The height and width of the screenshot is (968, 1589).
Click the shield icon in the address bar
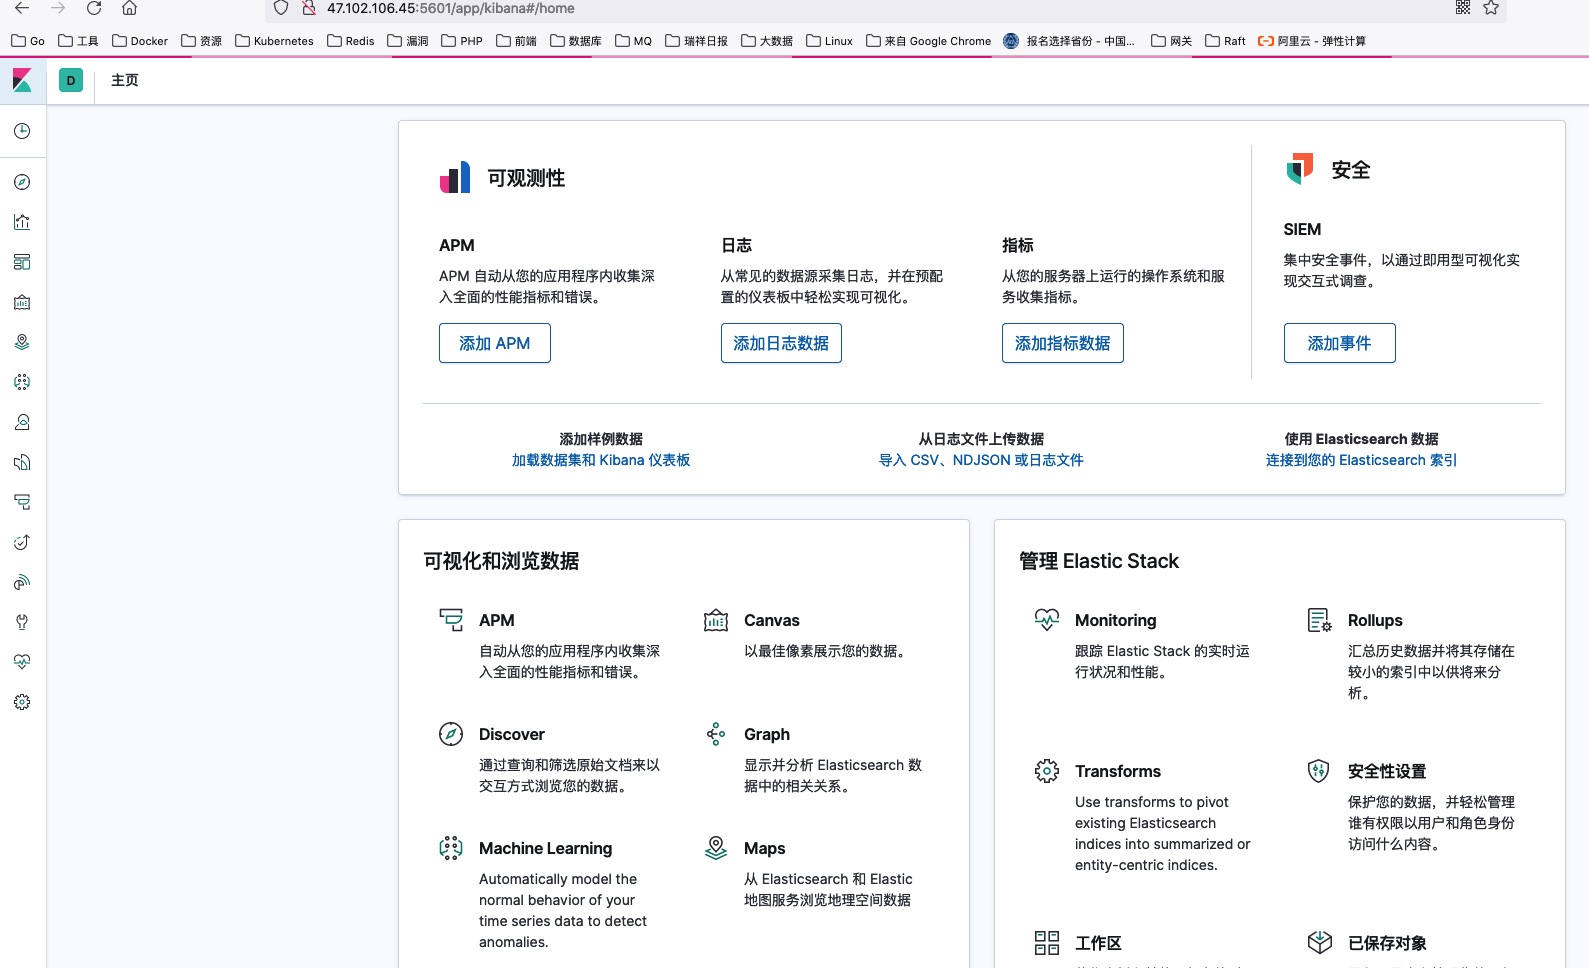click(x=281, y=8)
